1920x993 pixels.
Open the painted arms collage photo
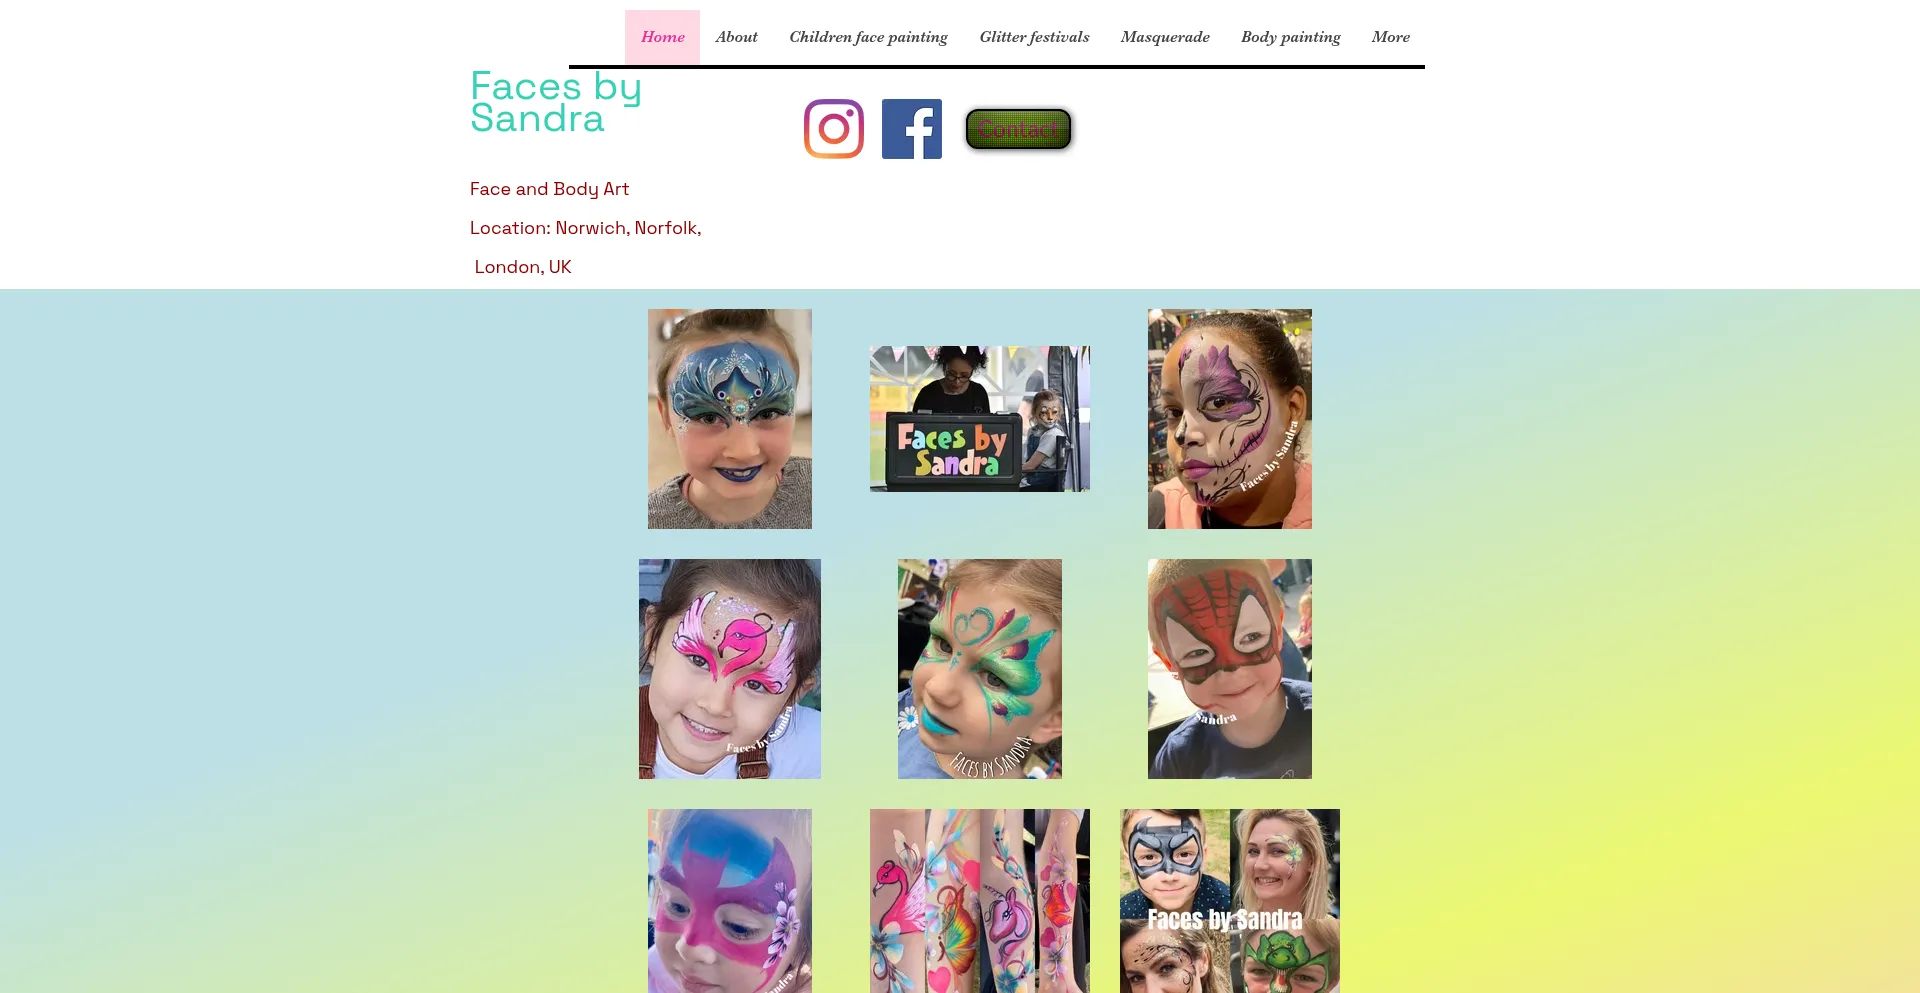point(980,901)
